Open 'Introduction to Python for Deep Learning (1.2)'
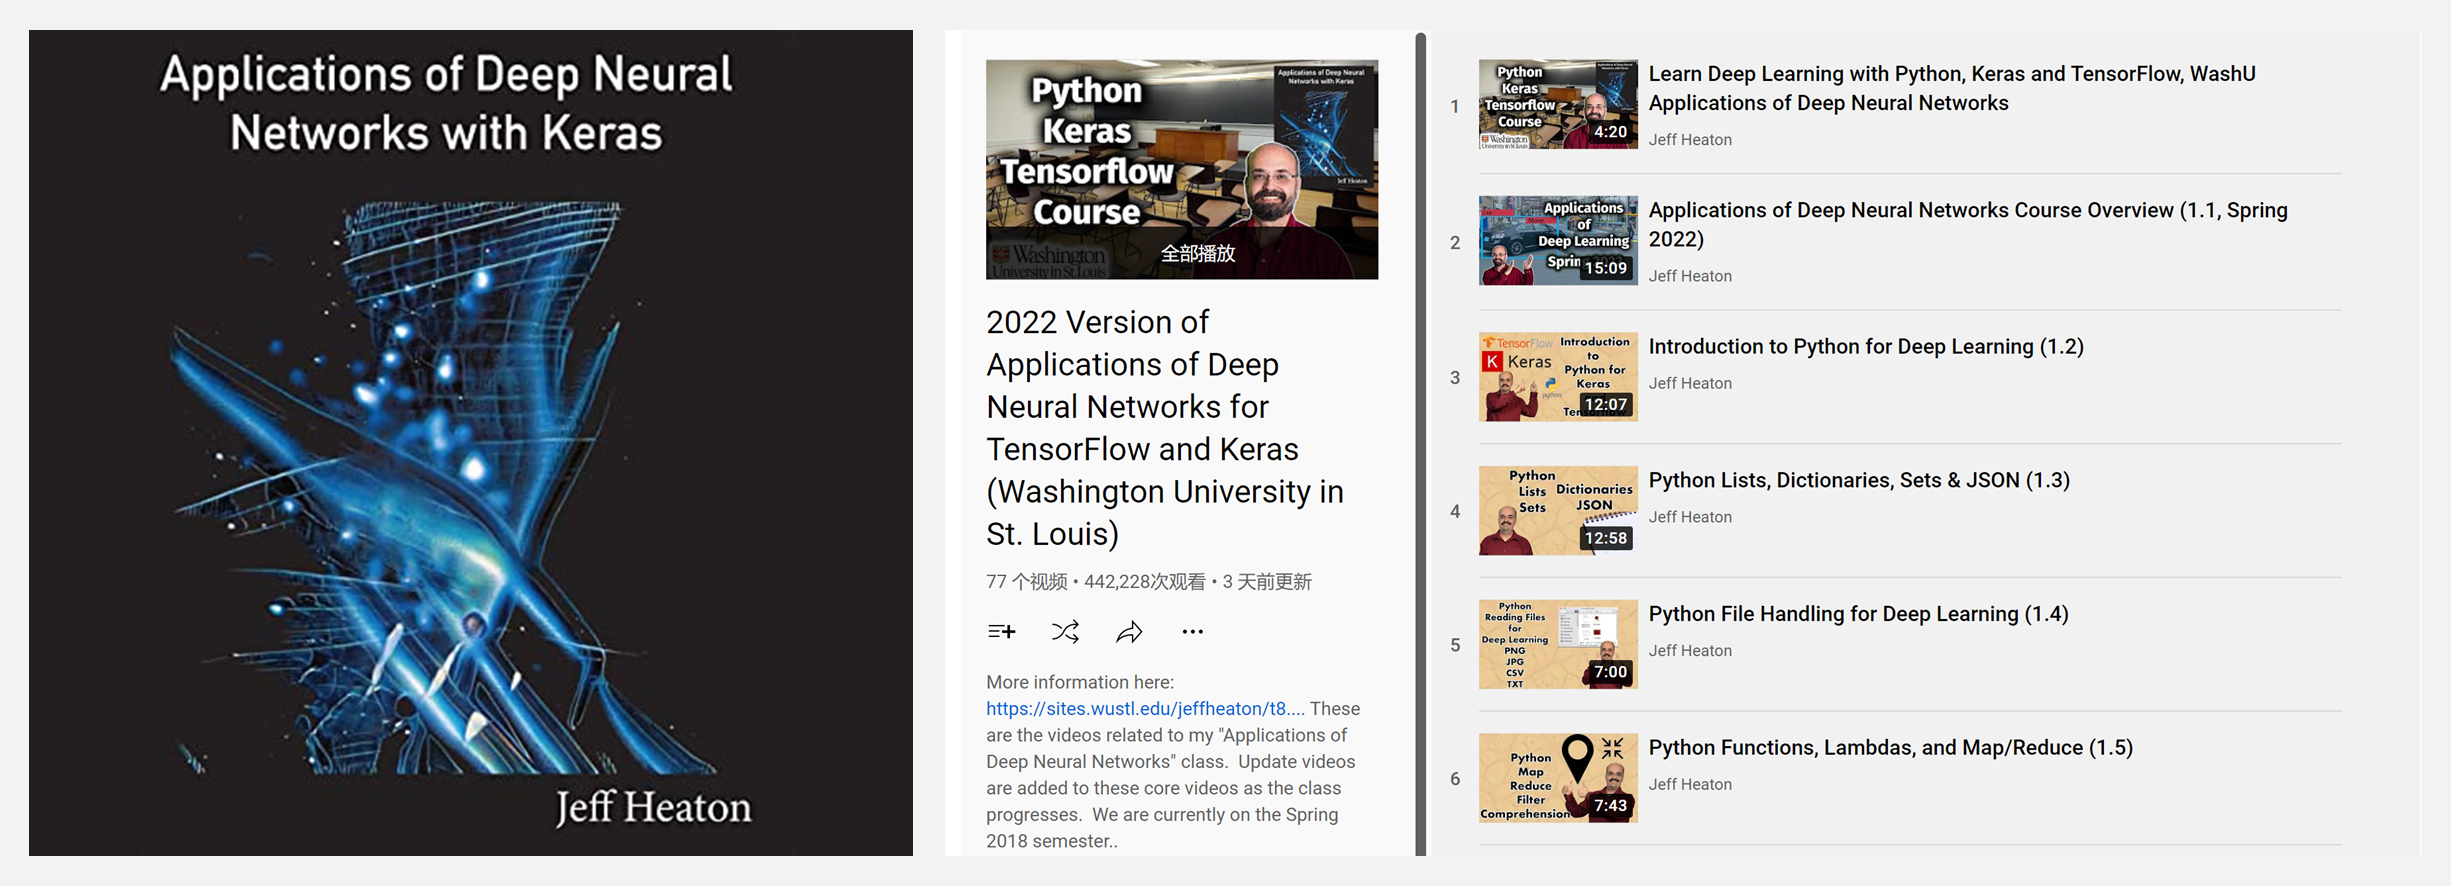Image resolution: width=2451 pixels, height=886 pixels. click(x=1866, y=346)
